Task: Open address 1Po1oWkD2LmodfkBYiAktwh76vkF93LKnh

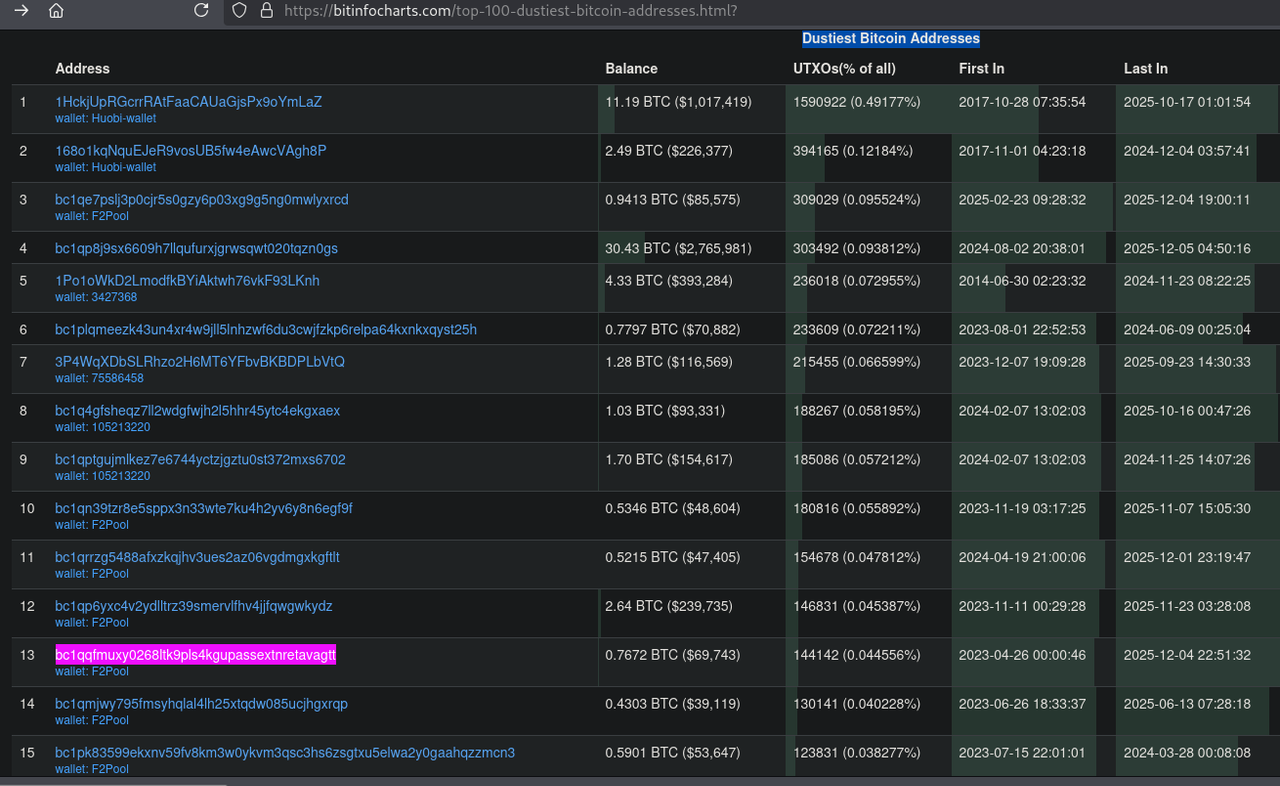Action: point(188,281)
